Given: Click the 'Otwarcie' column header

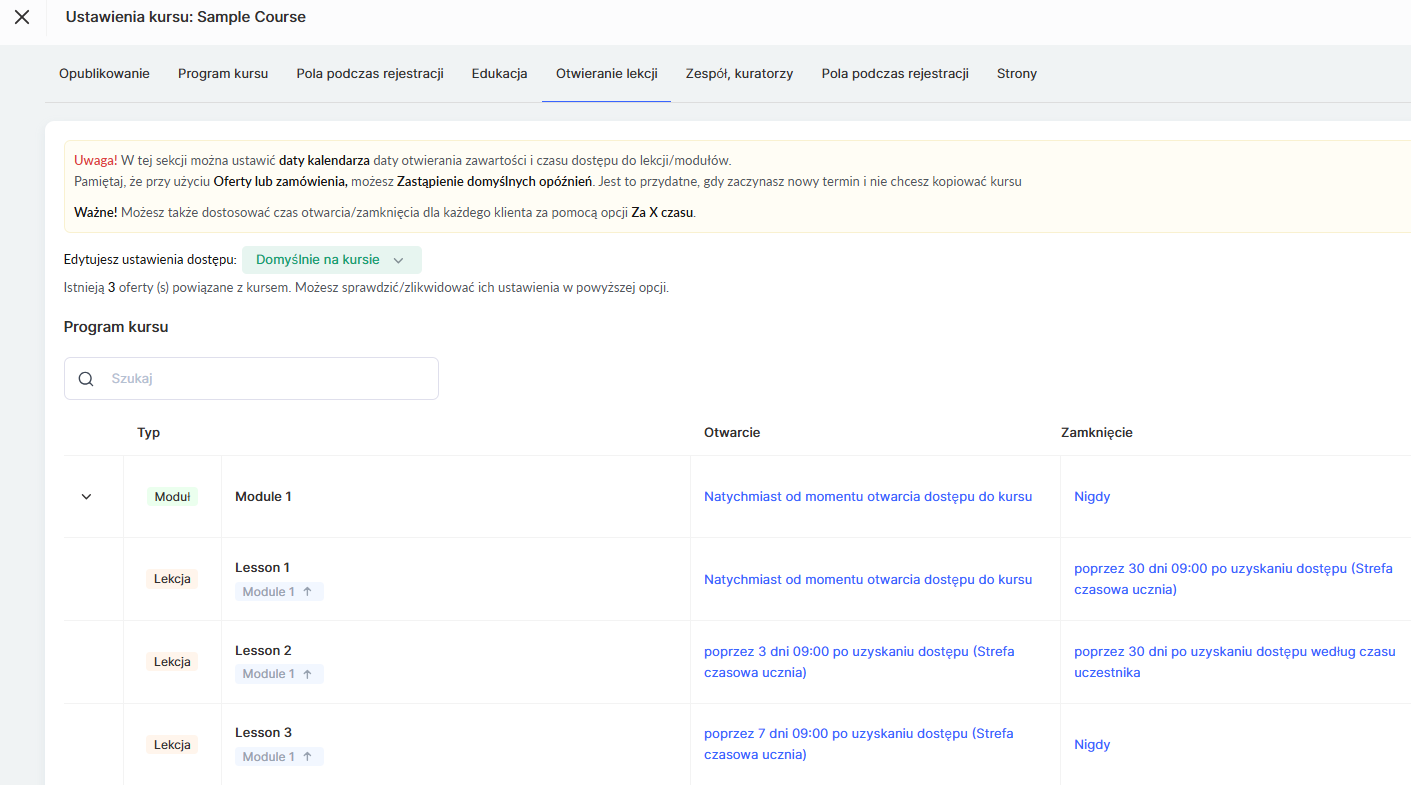Looking at the screenshot, I should pyautogui.click(x=732, y=433).
